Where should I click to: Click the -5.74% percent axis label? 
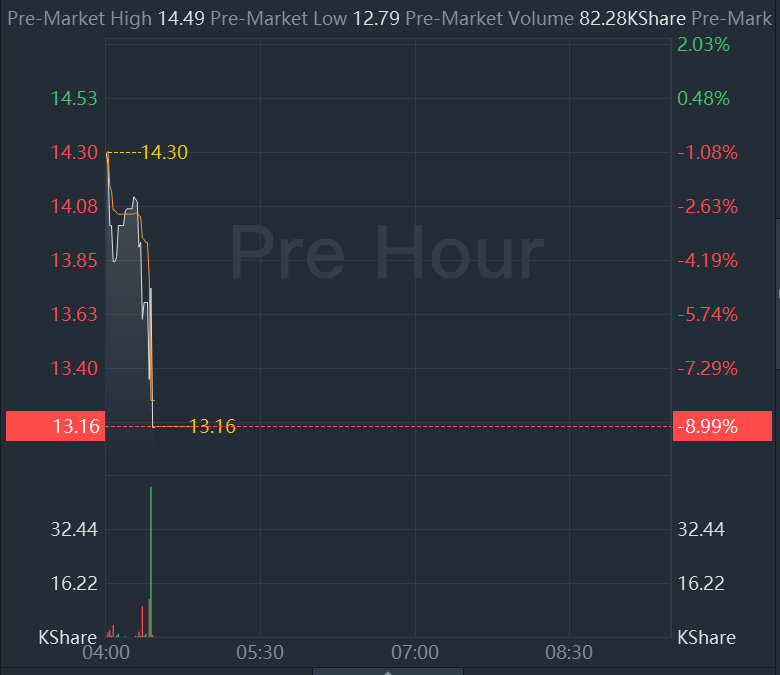(707, 314)
